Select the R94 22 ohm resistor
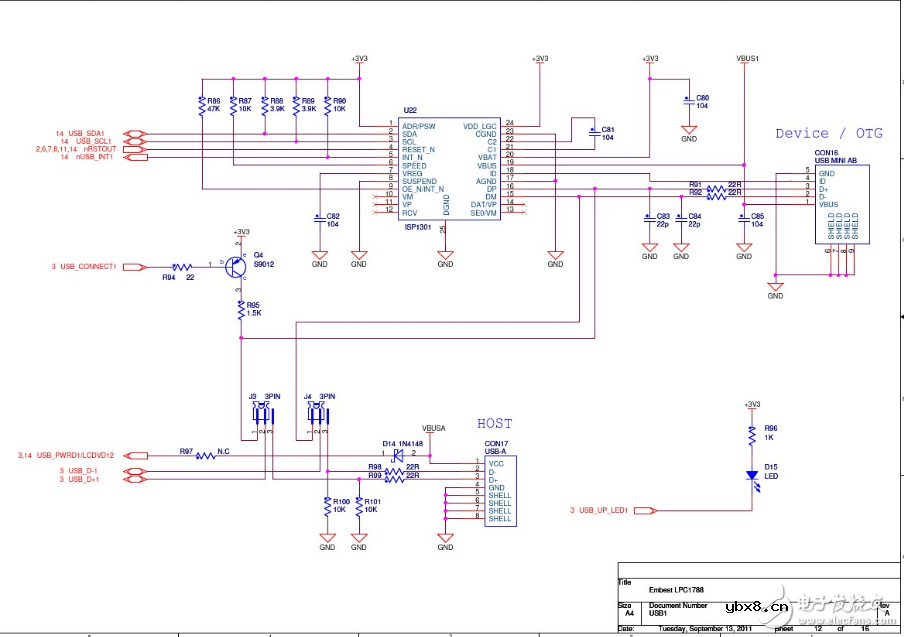This screenshot has height=637, width=904. [182, 267]
